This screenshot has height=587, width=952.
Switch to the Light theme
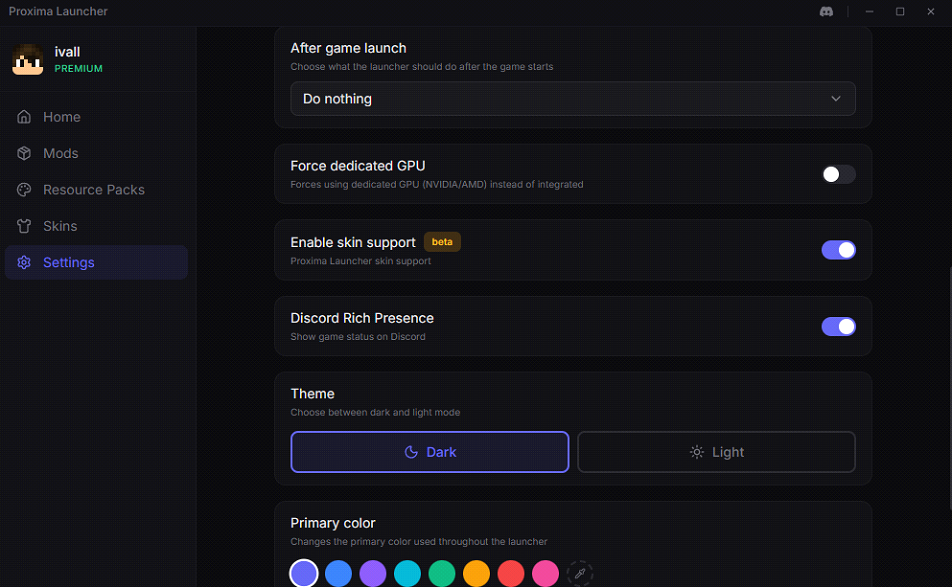pyautogui.click(x=716, y=452)
